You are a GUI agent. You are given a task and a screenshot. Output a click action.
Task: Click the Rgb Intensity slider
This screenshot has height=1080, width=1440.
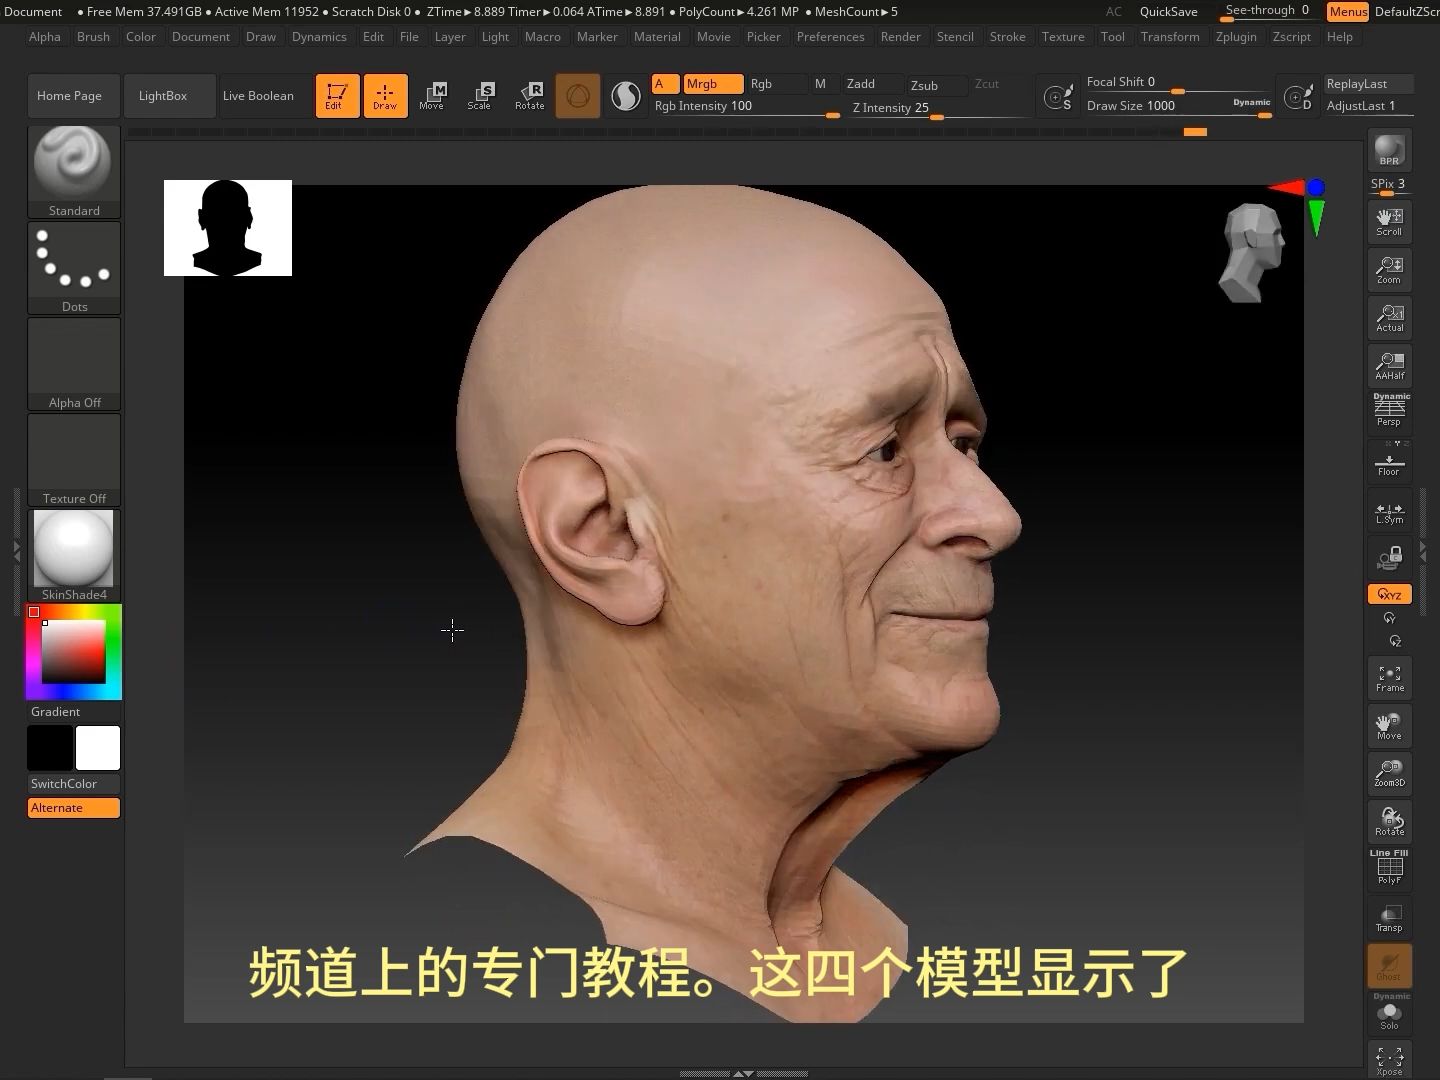[746, 107]
